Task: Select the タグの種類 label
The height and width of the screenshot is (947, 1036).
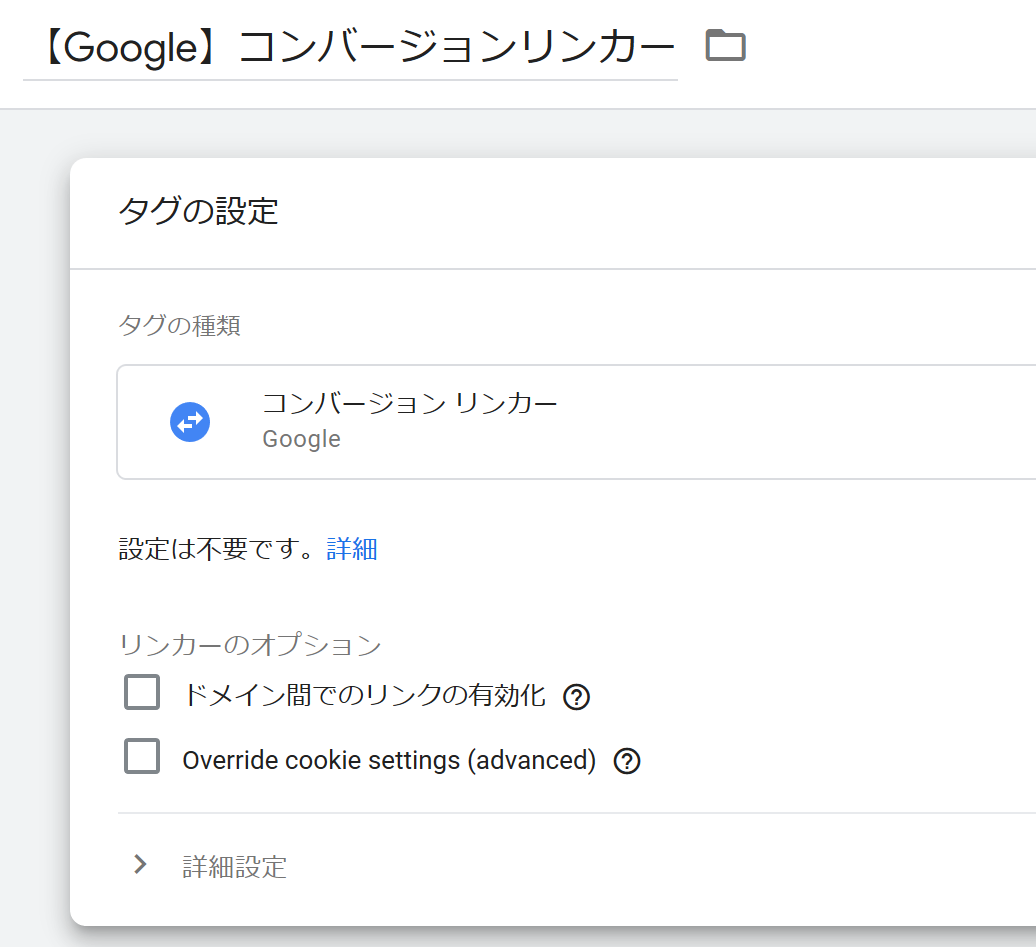Action: (x=179, y=325)
